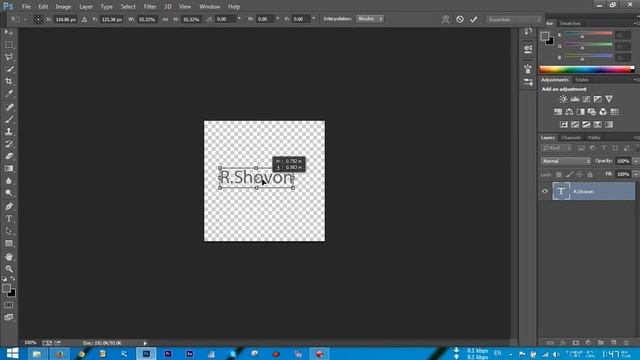Open the File menu
This screenshot has height=360, width=640.
(x=26, y=7)
